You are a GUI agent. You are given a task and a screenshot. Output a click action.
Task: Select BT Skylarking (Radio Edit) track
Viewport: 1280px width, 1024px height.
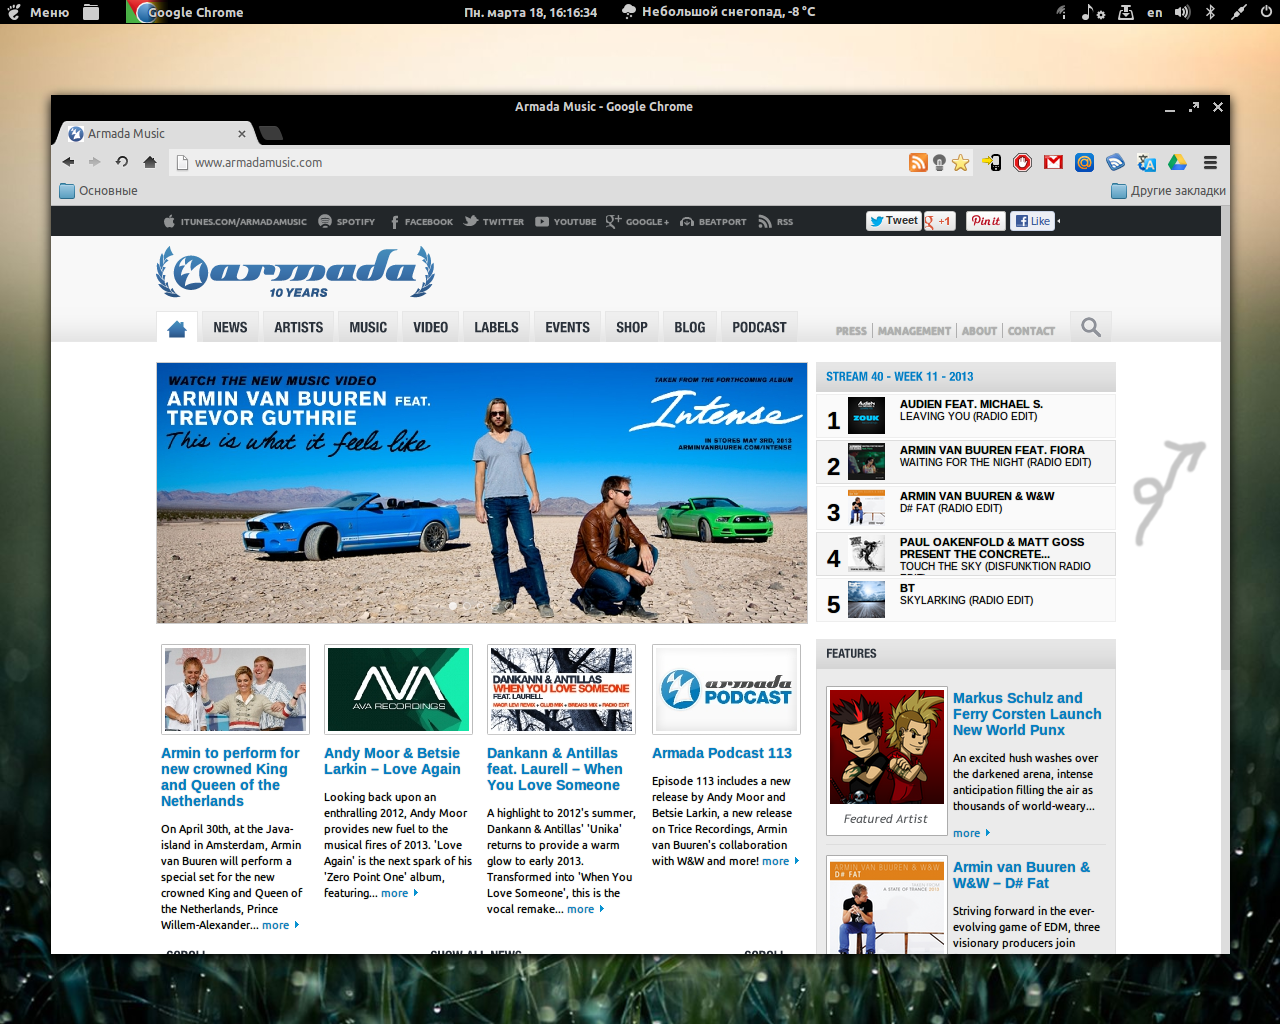click(x=966, y=599)
